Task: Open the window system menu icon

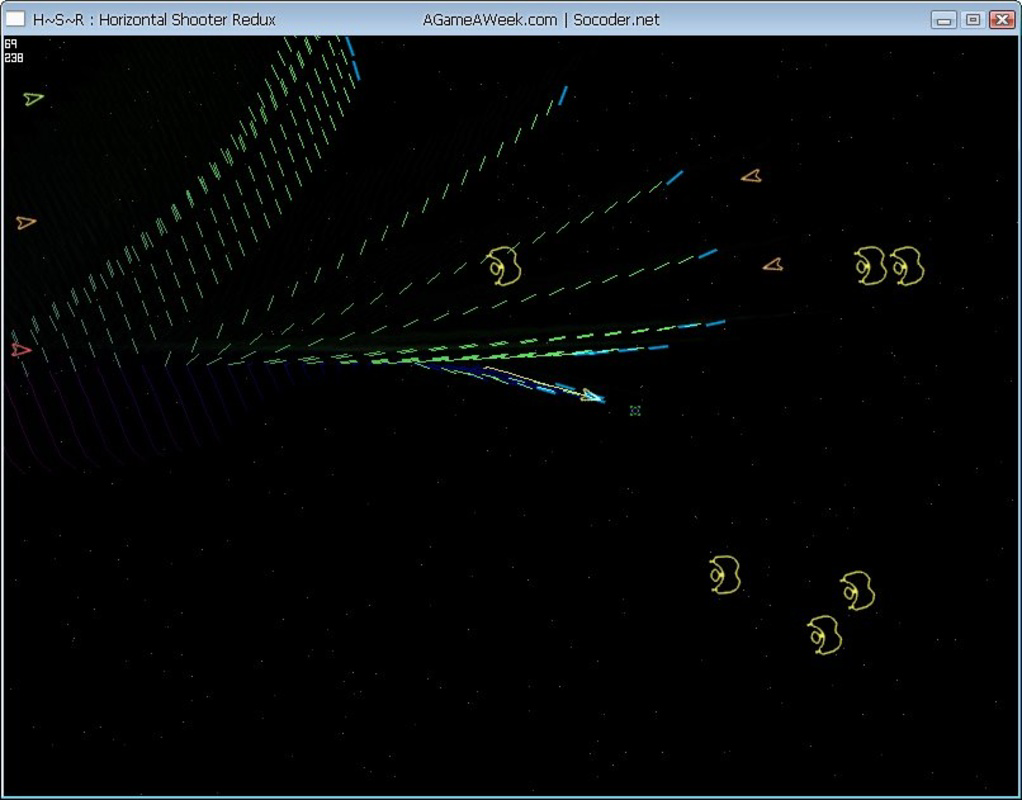Action: pos(15,20)
